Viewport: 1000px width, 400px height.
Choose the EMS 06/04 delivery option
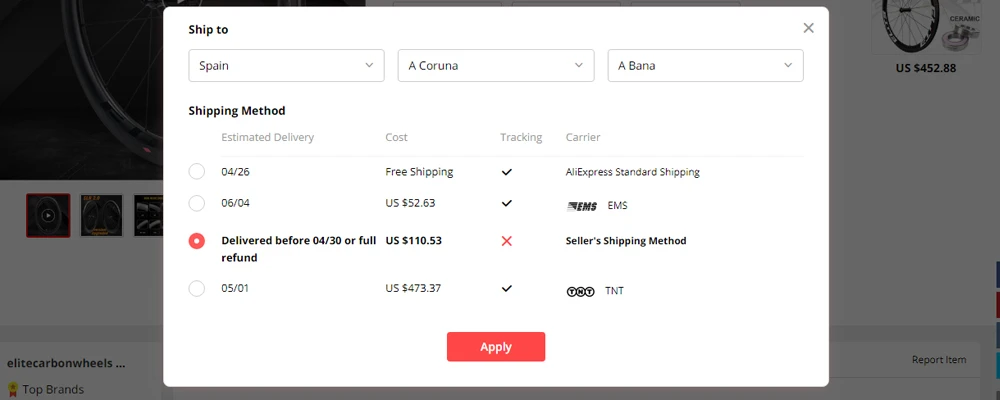pos(197,203)
